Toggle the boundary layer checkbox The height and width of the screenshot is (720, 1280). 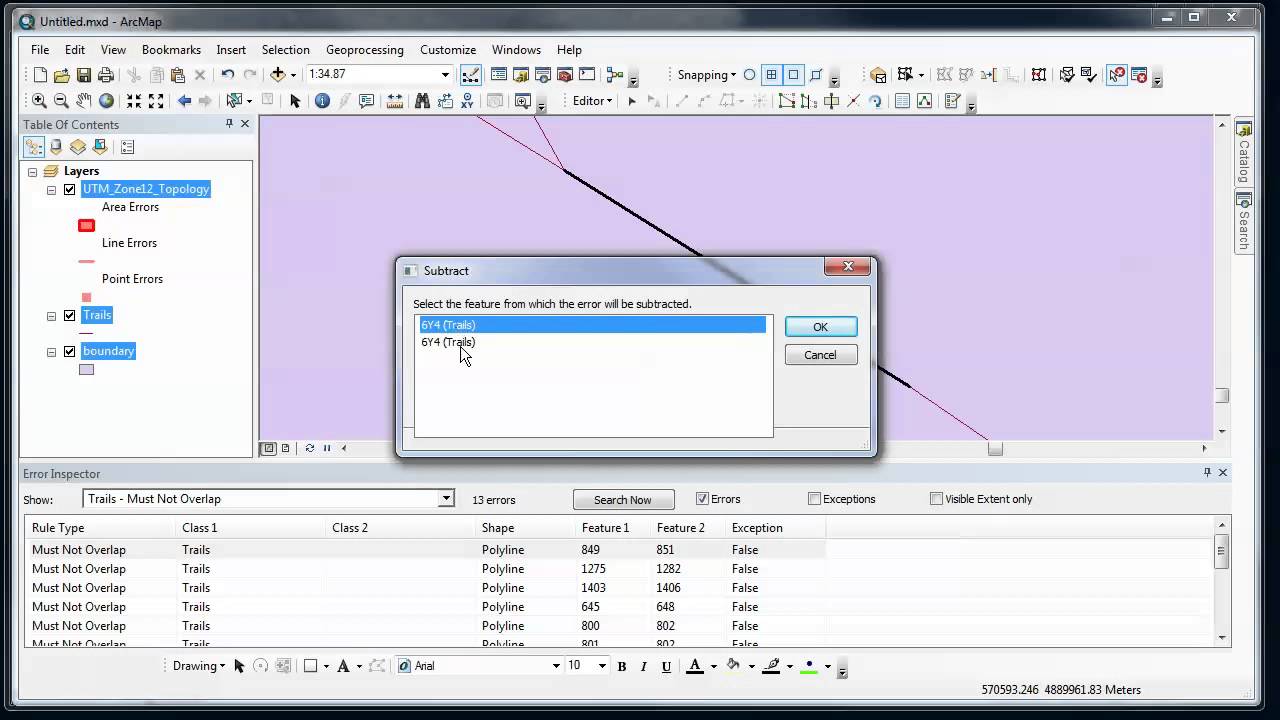(69, 351)
